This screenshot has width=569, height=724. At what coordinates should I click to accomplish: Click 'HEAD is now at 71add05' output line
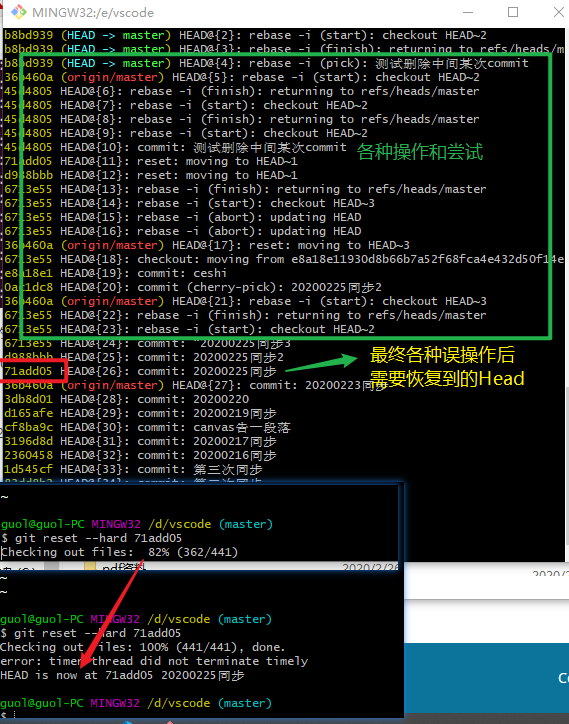click(x=122, y=676)
